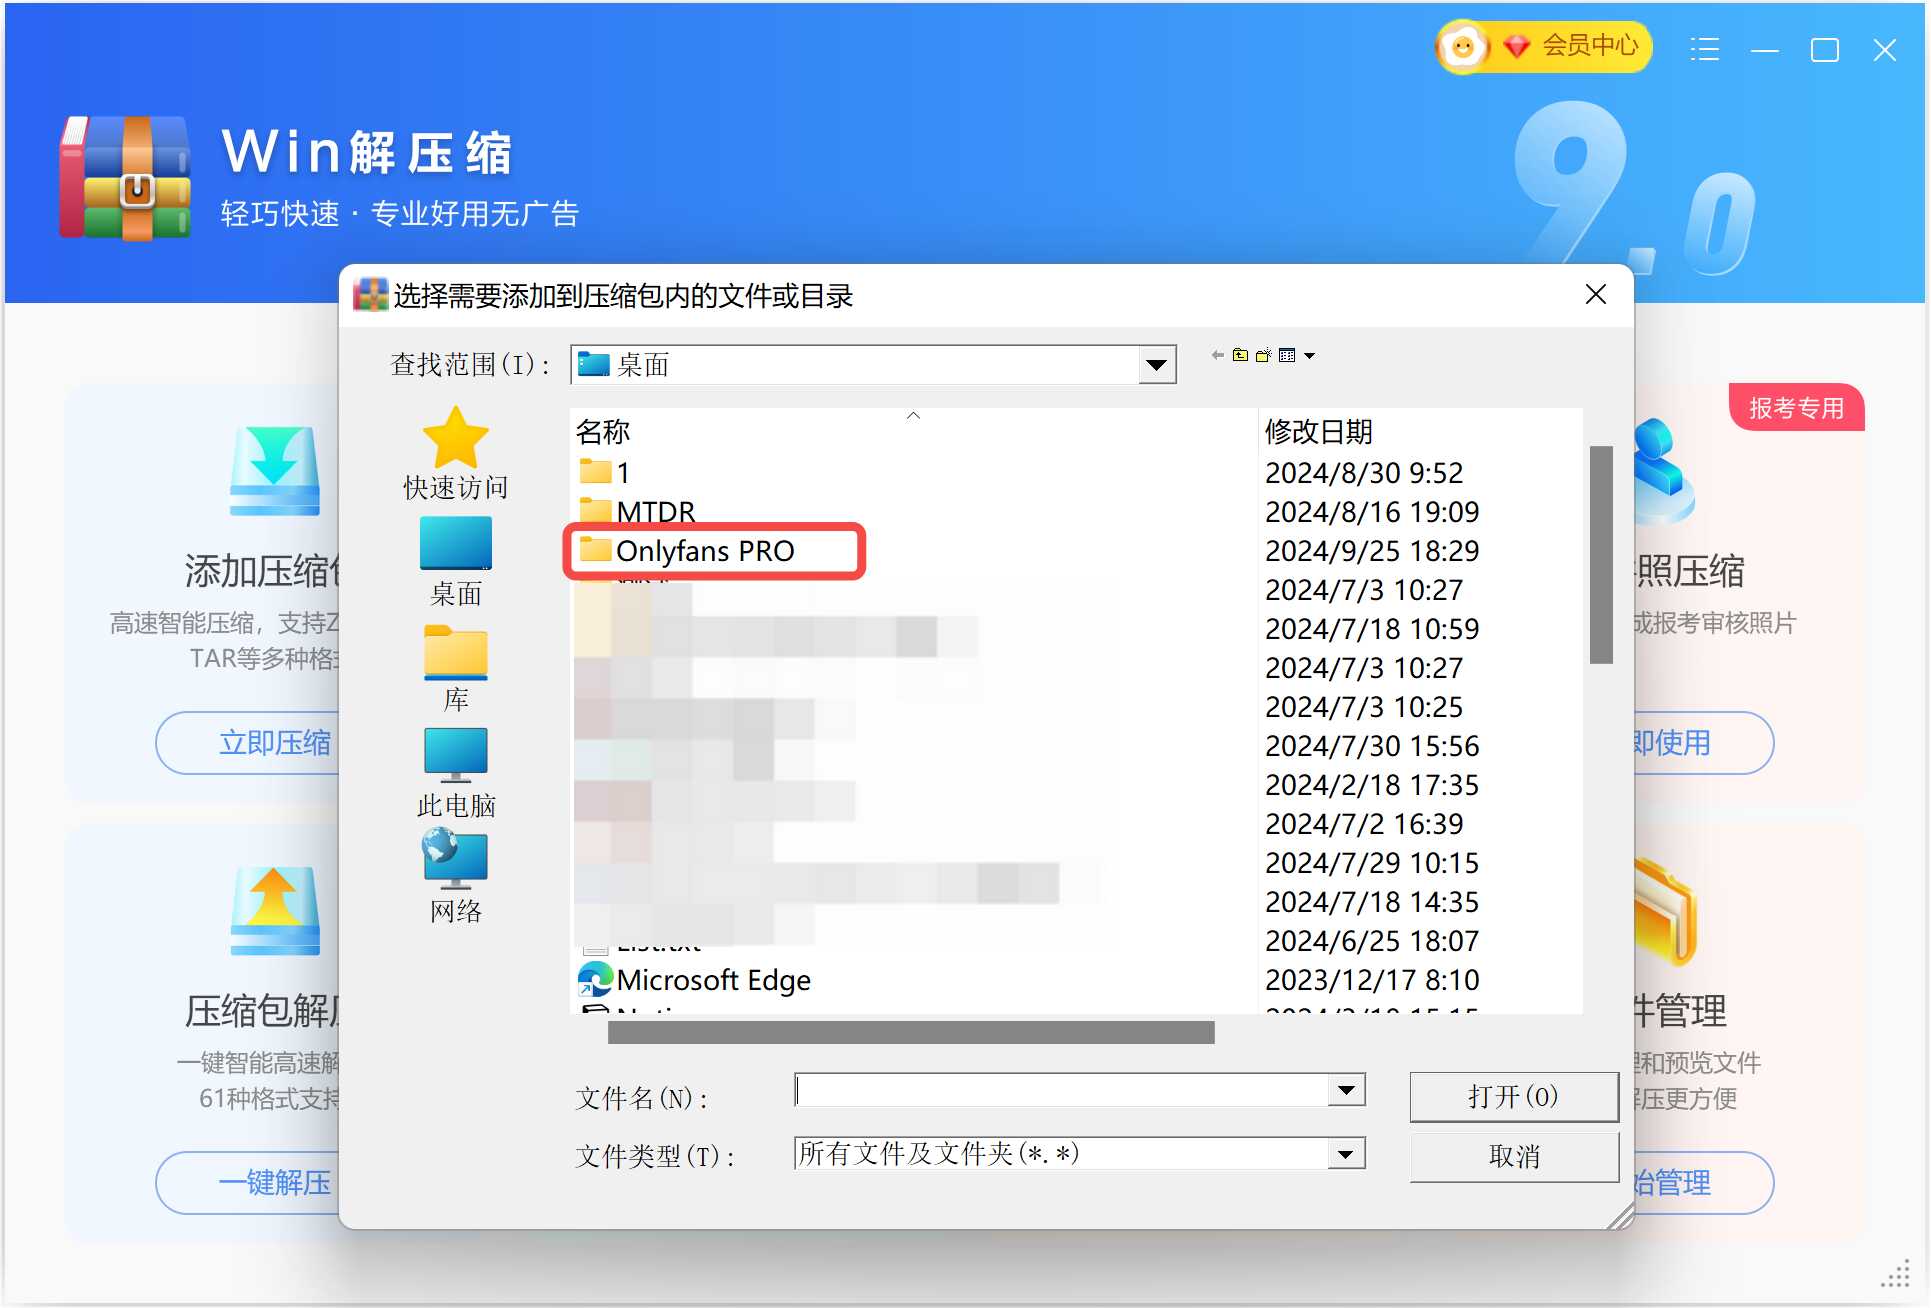Minimize the Win解压缩 main window

[1765, 49]
